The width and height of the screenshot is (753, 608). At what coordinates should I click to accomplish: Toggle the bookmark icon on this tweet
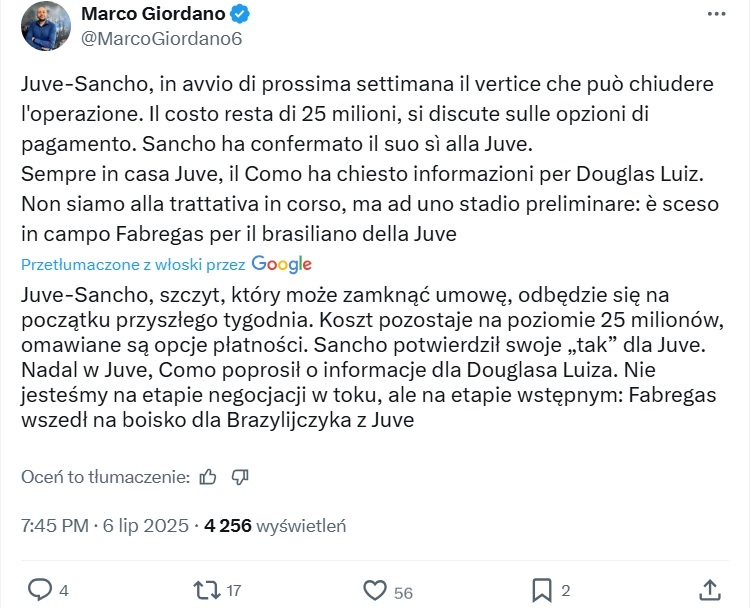(x=541, y=590)
